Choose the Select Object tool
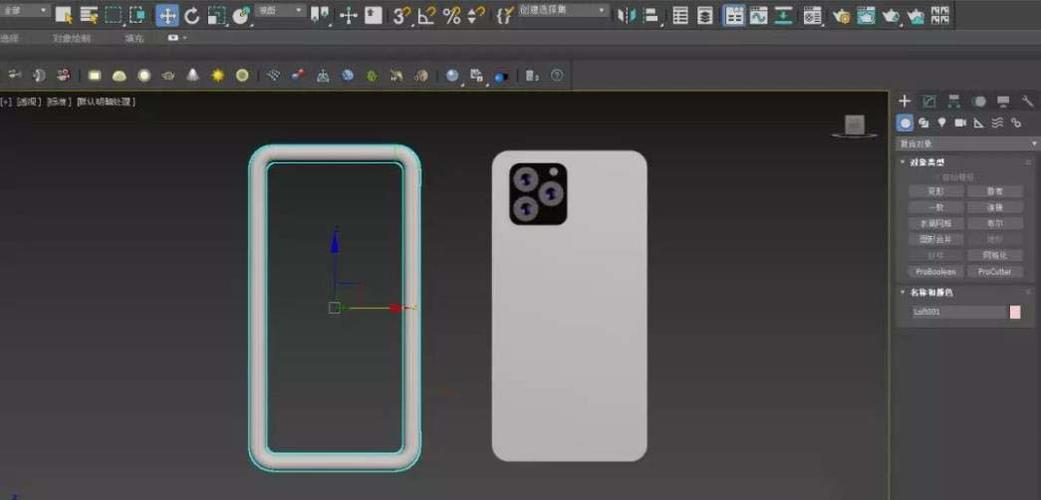Screen dimensions: 1041x500 [64, 15]
